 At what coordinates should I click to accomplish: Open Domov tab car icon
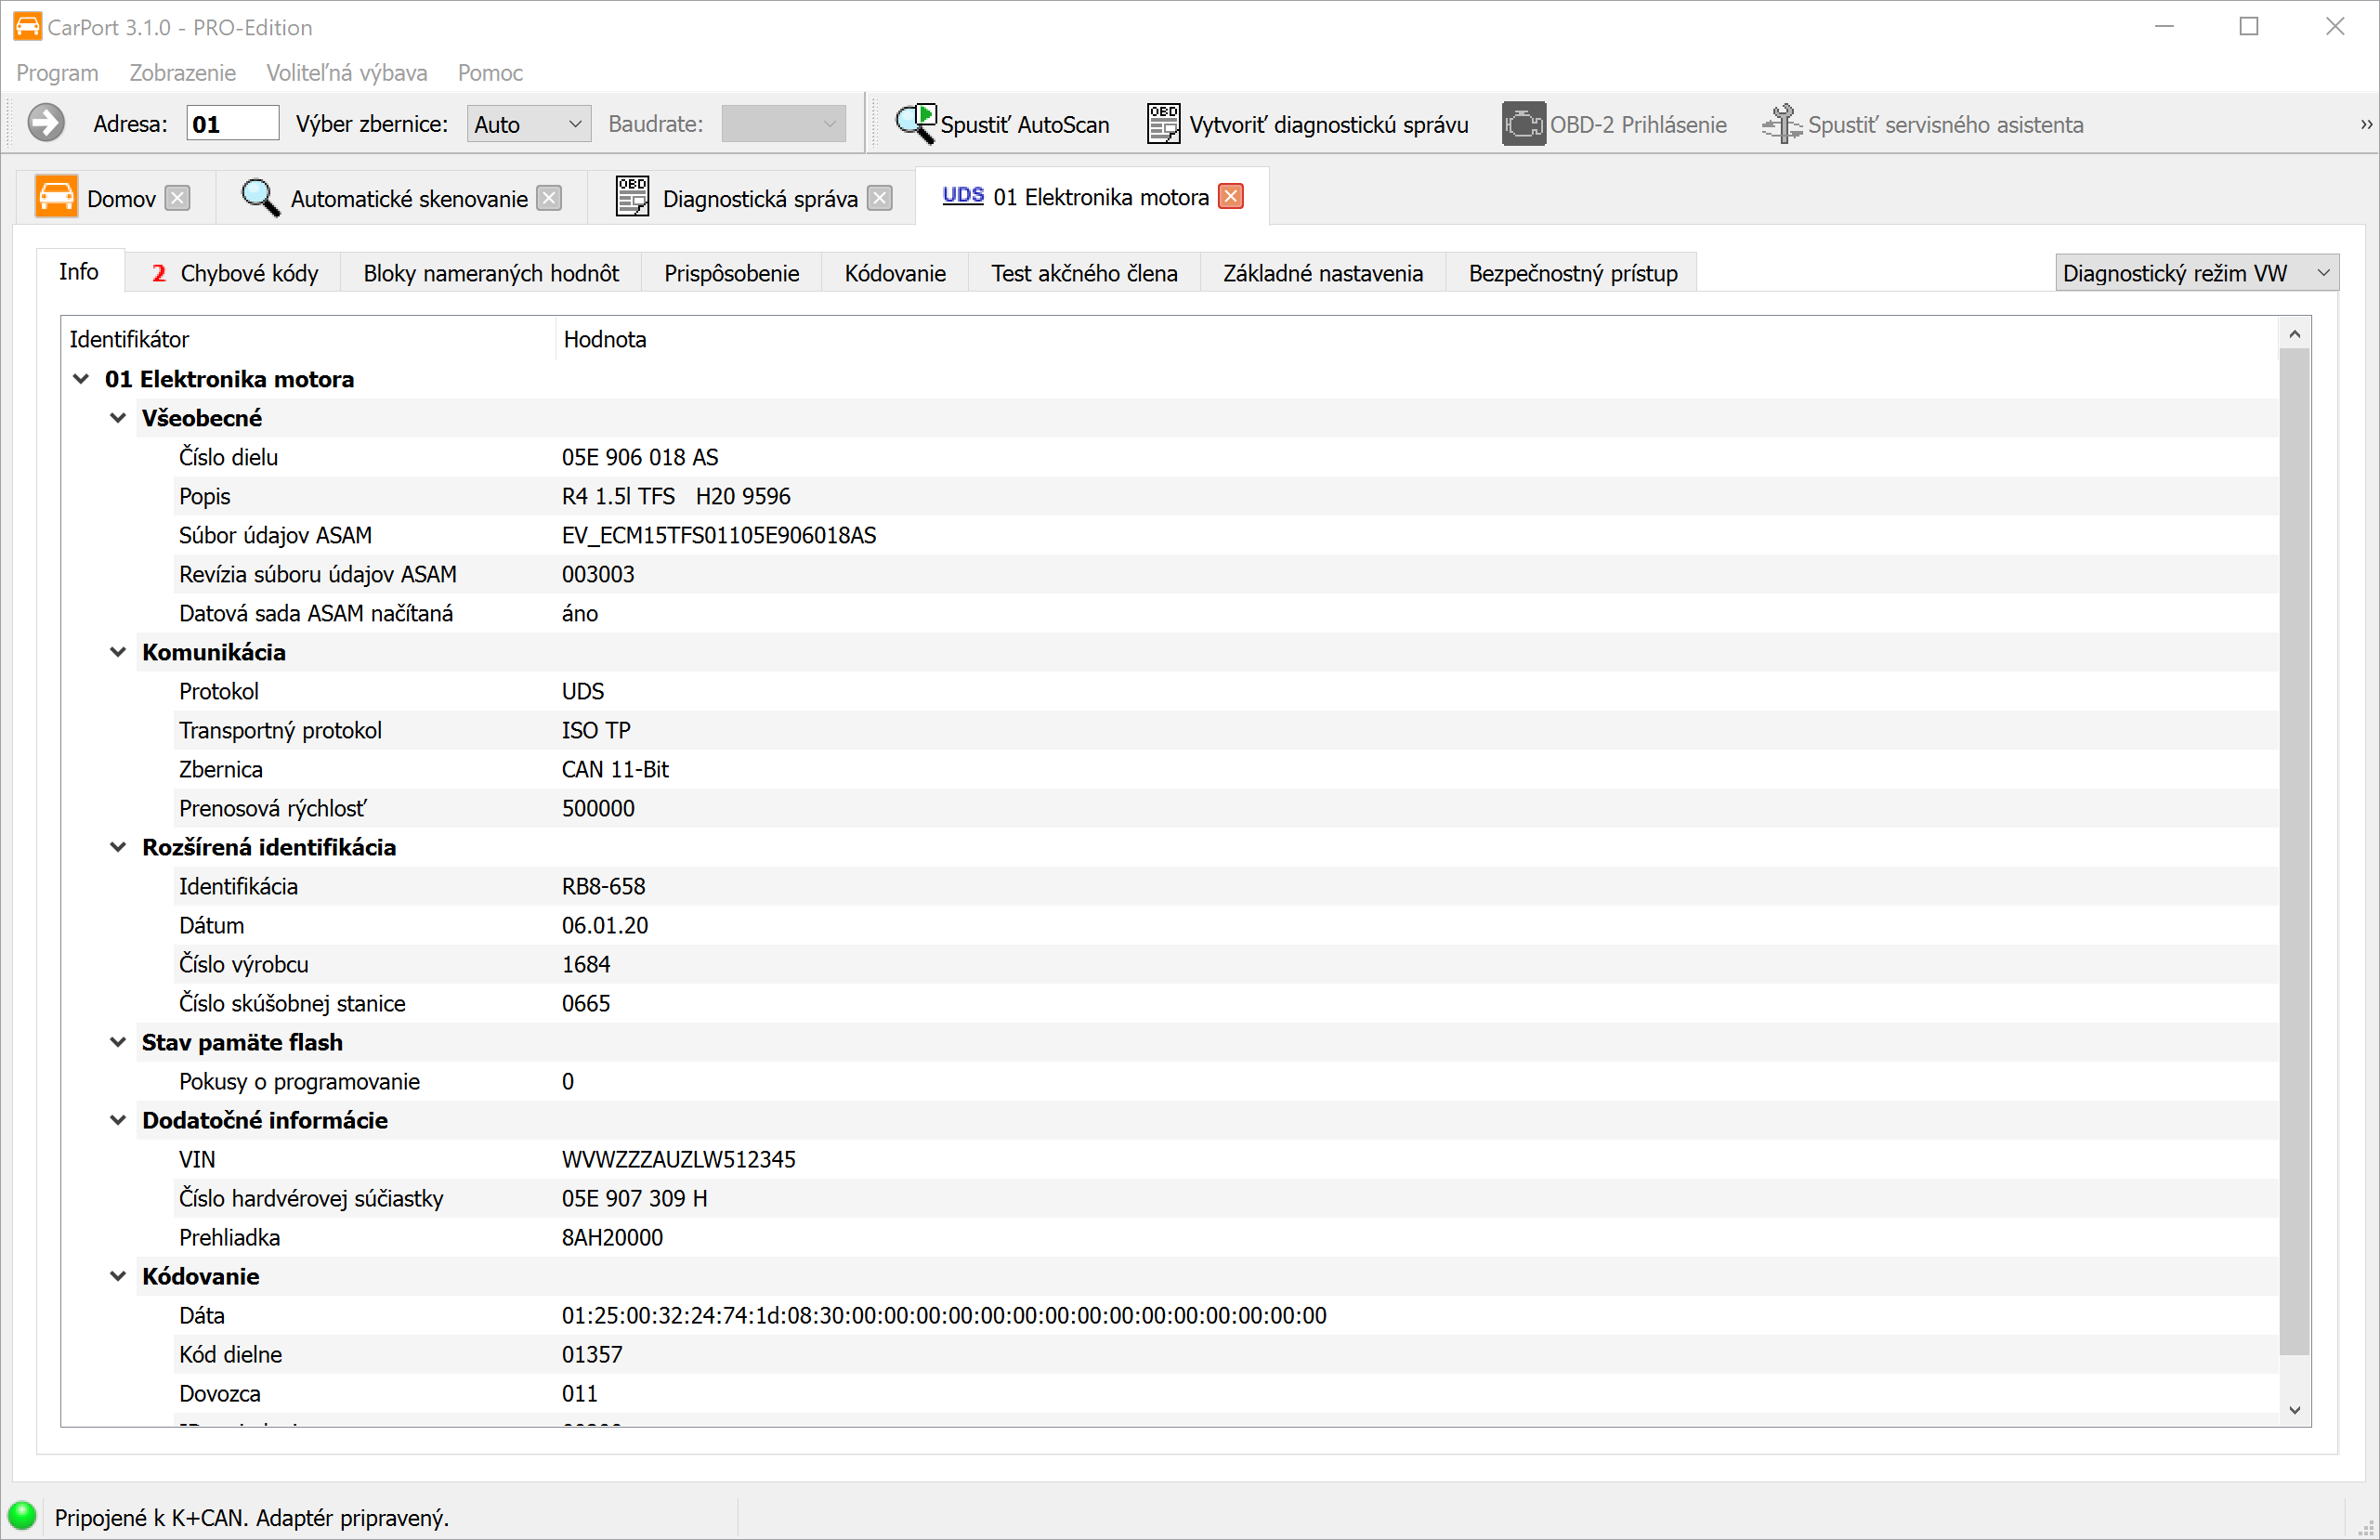pos(57,197)
